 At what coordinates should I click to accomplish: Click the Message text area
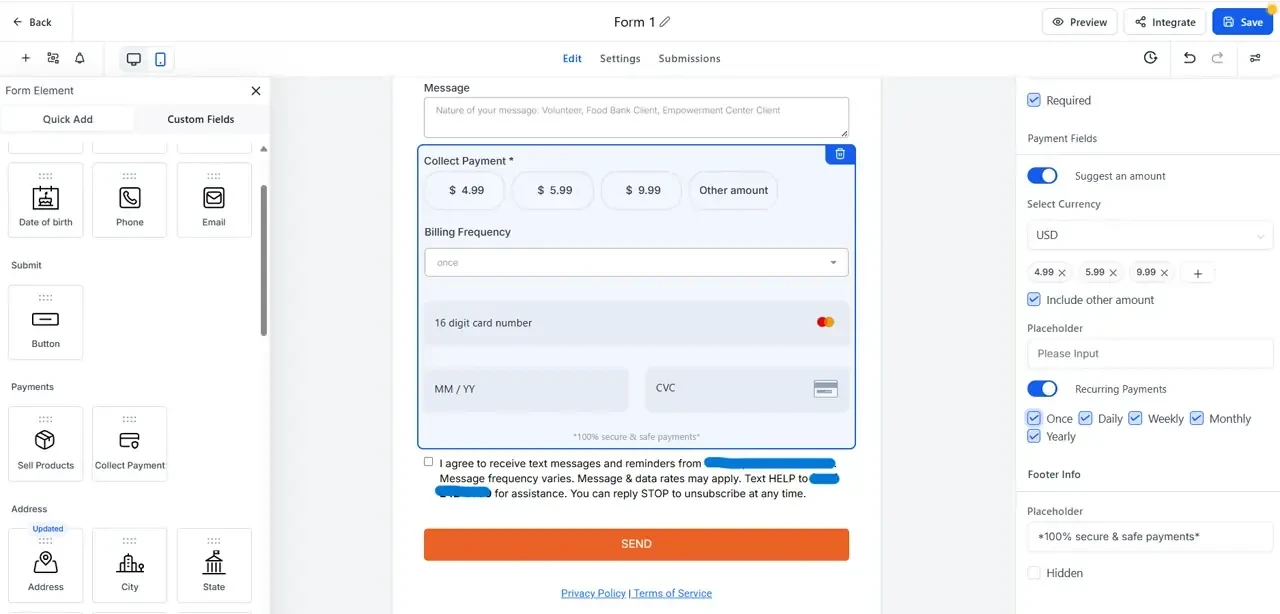coord(636,117)
